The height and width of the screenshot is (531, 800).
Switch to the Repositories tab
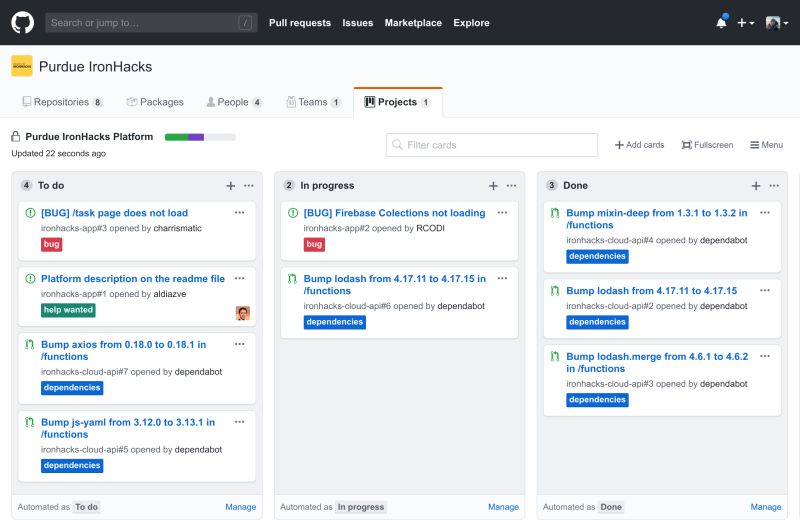(x=62, y=102)
